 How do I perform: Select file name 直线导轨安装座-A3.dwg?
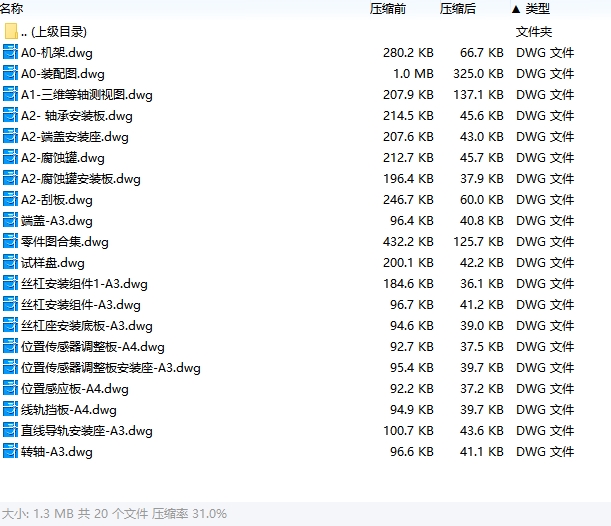tap(87, 431)
